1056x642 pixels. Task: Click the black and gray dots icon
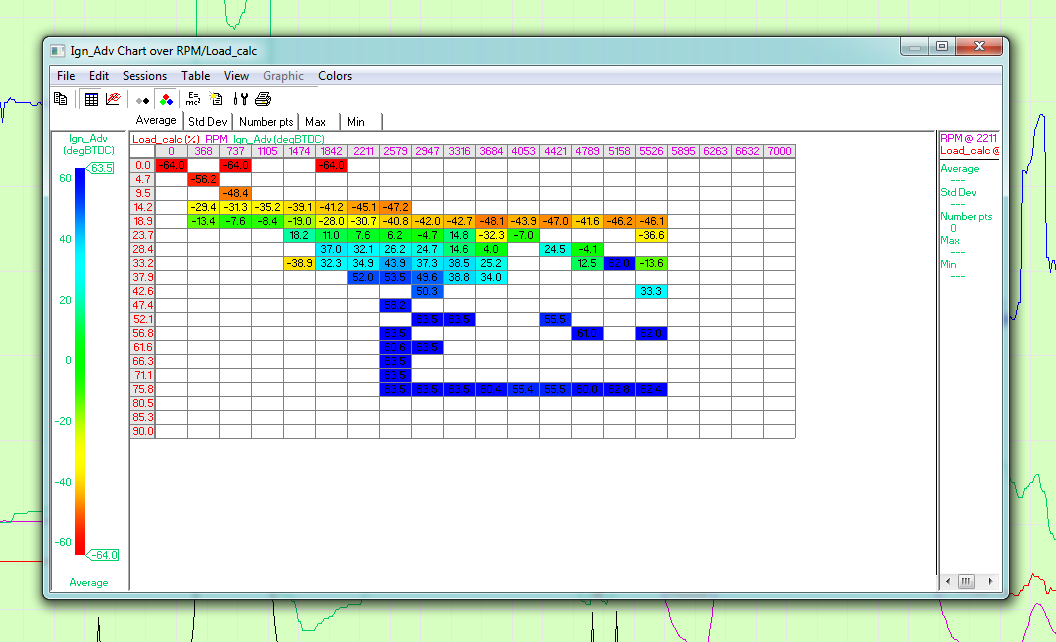pos(143,99)
